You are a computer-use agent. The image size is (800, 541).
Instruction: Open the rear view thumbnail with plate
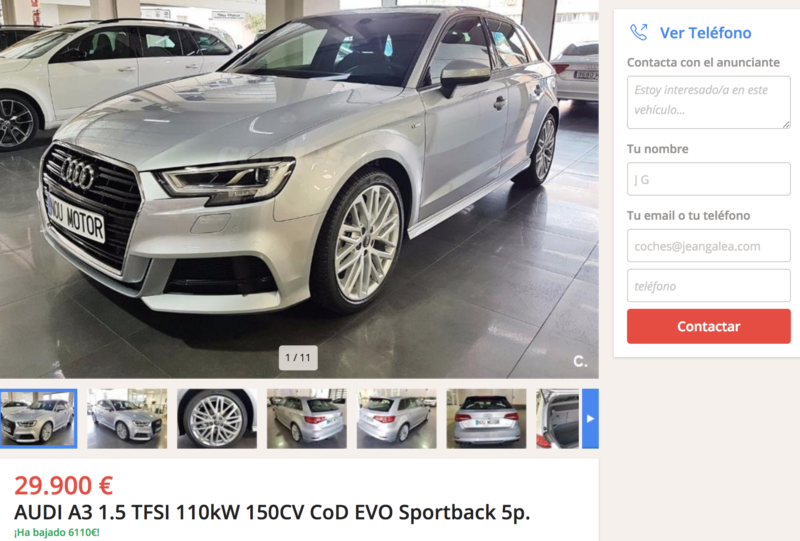tap(486, 419)
